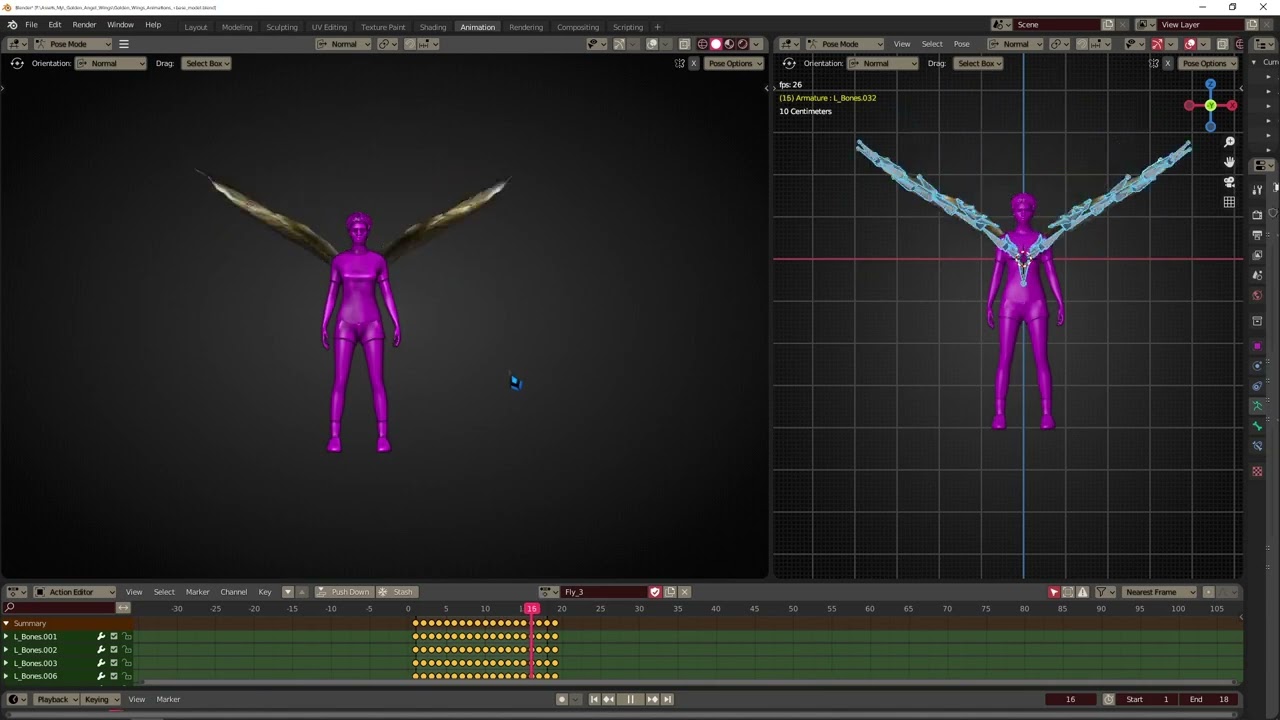Switch to the Sculpting workspace tab
Viewport: 1280px width, 720px height.
point(282,27)
